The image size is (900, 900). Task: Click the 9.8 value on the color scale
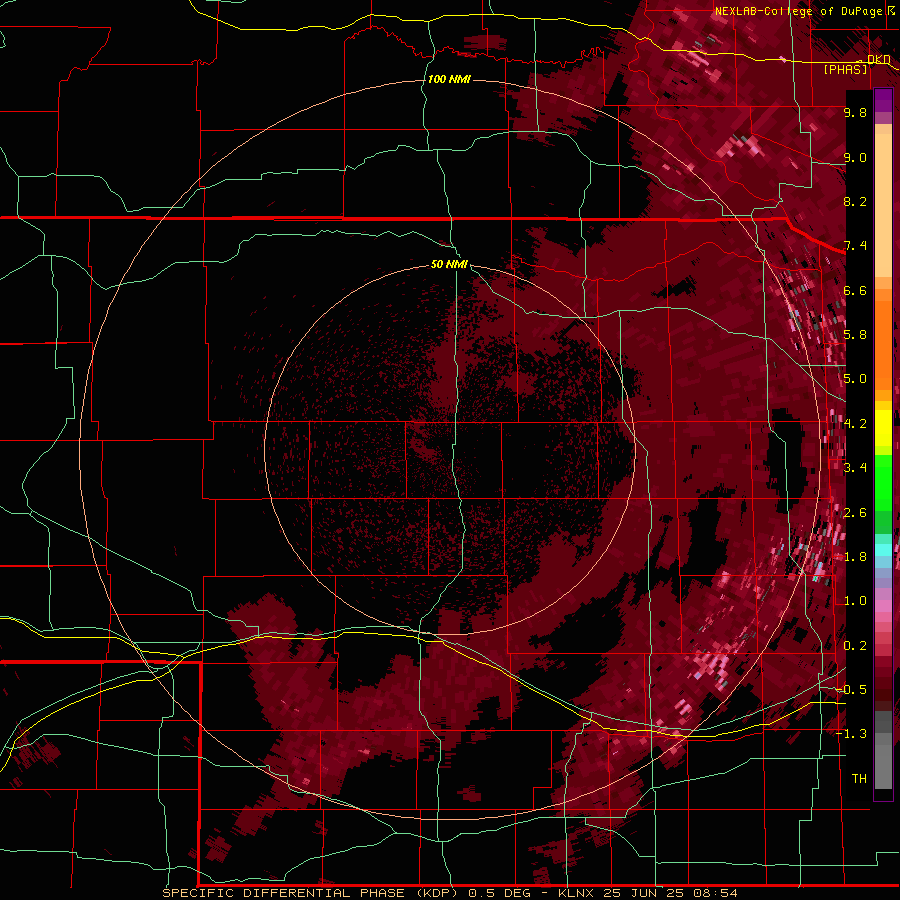855,112
